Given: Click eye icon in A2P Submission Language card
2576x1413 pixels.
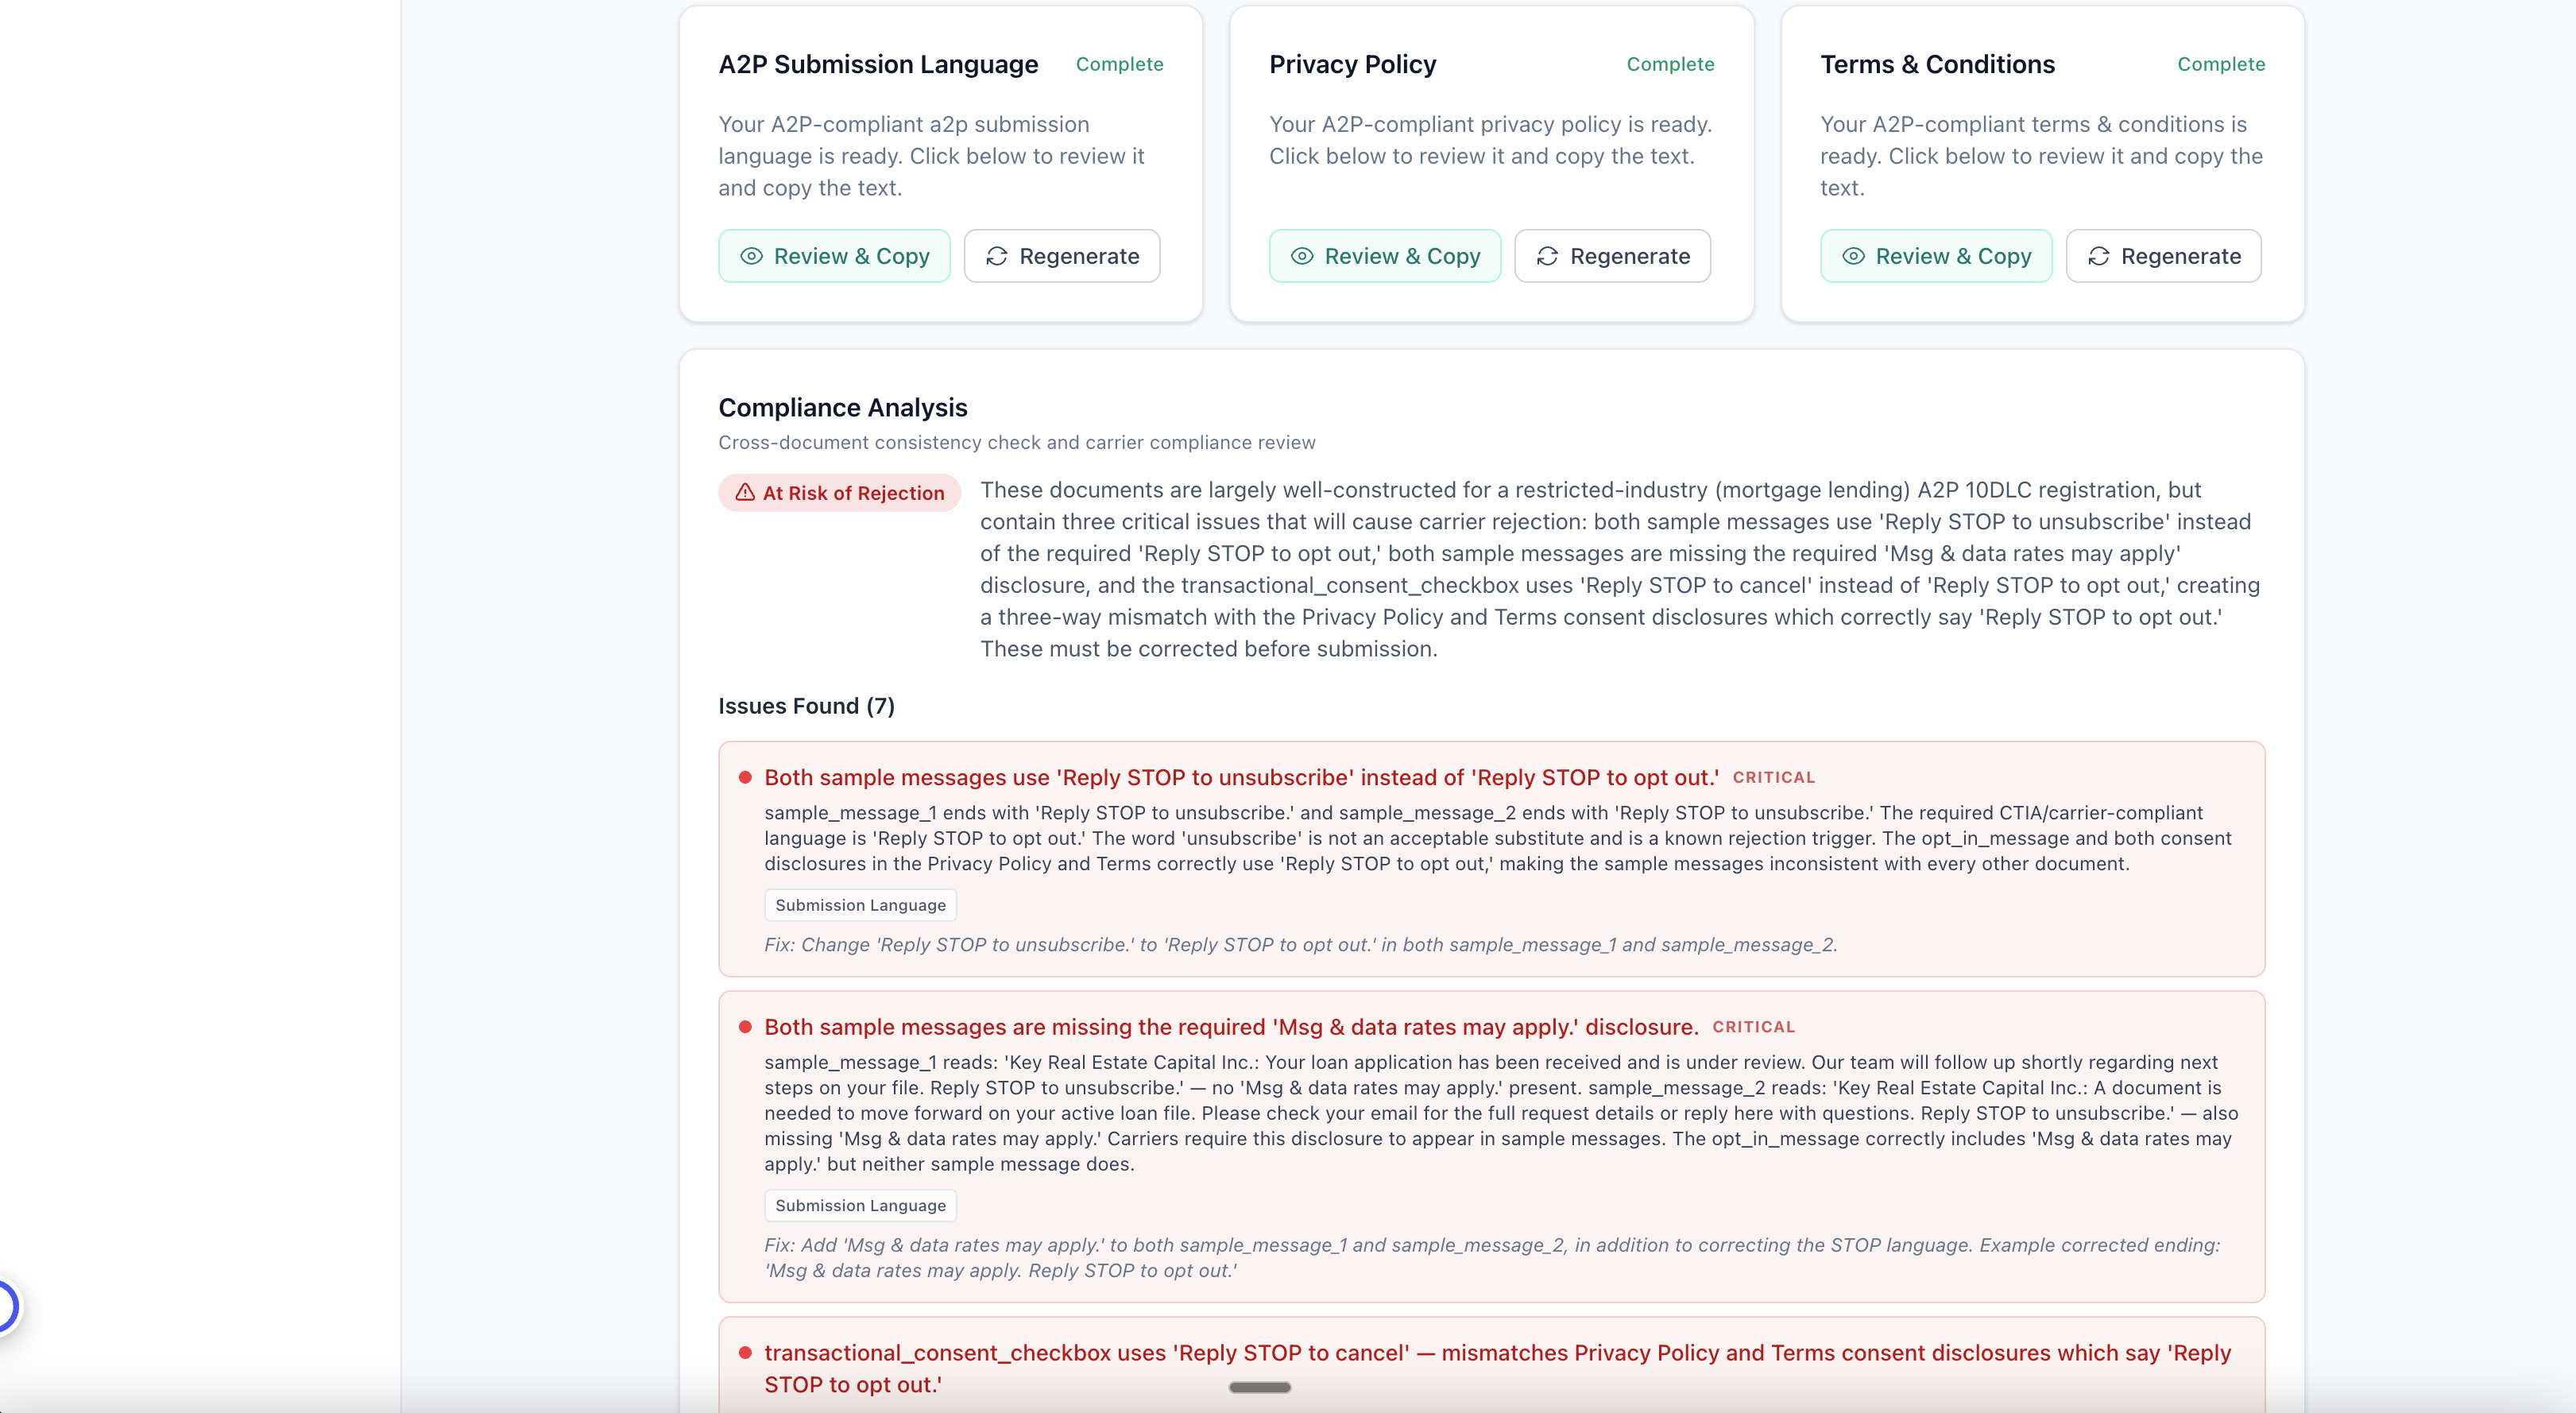Looking at the screenshot, I should (x=751, y=256).
